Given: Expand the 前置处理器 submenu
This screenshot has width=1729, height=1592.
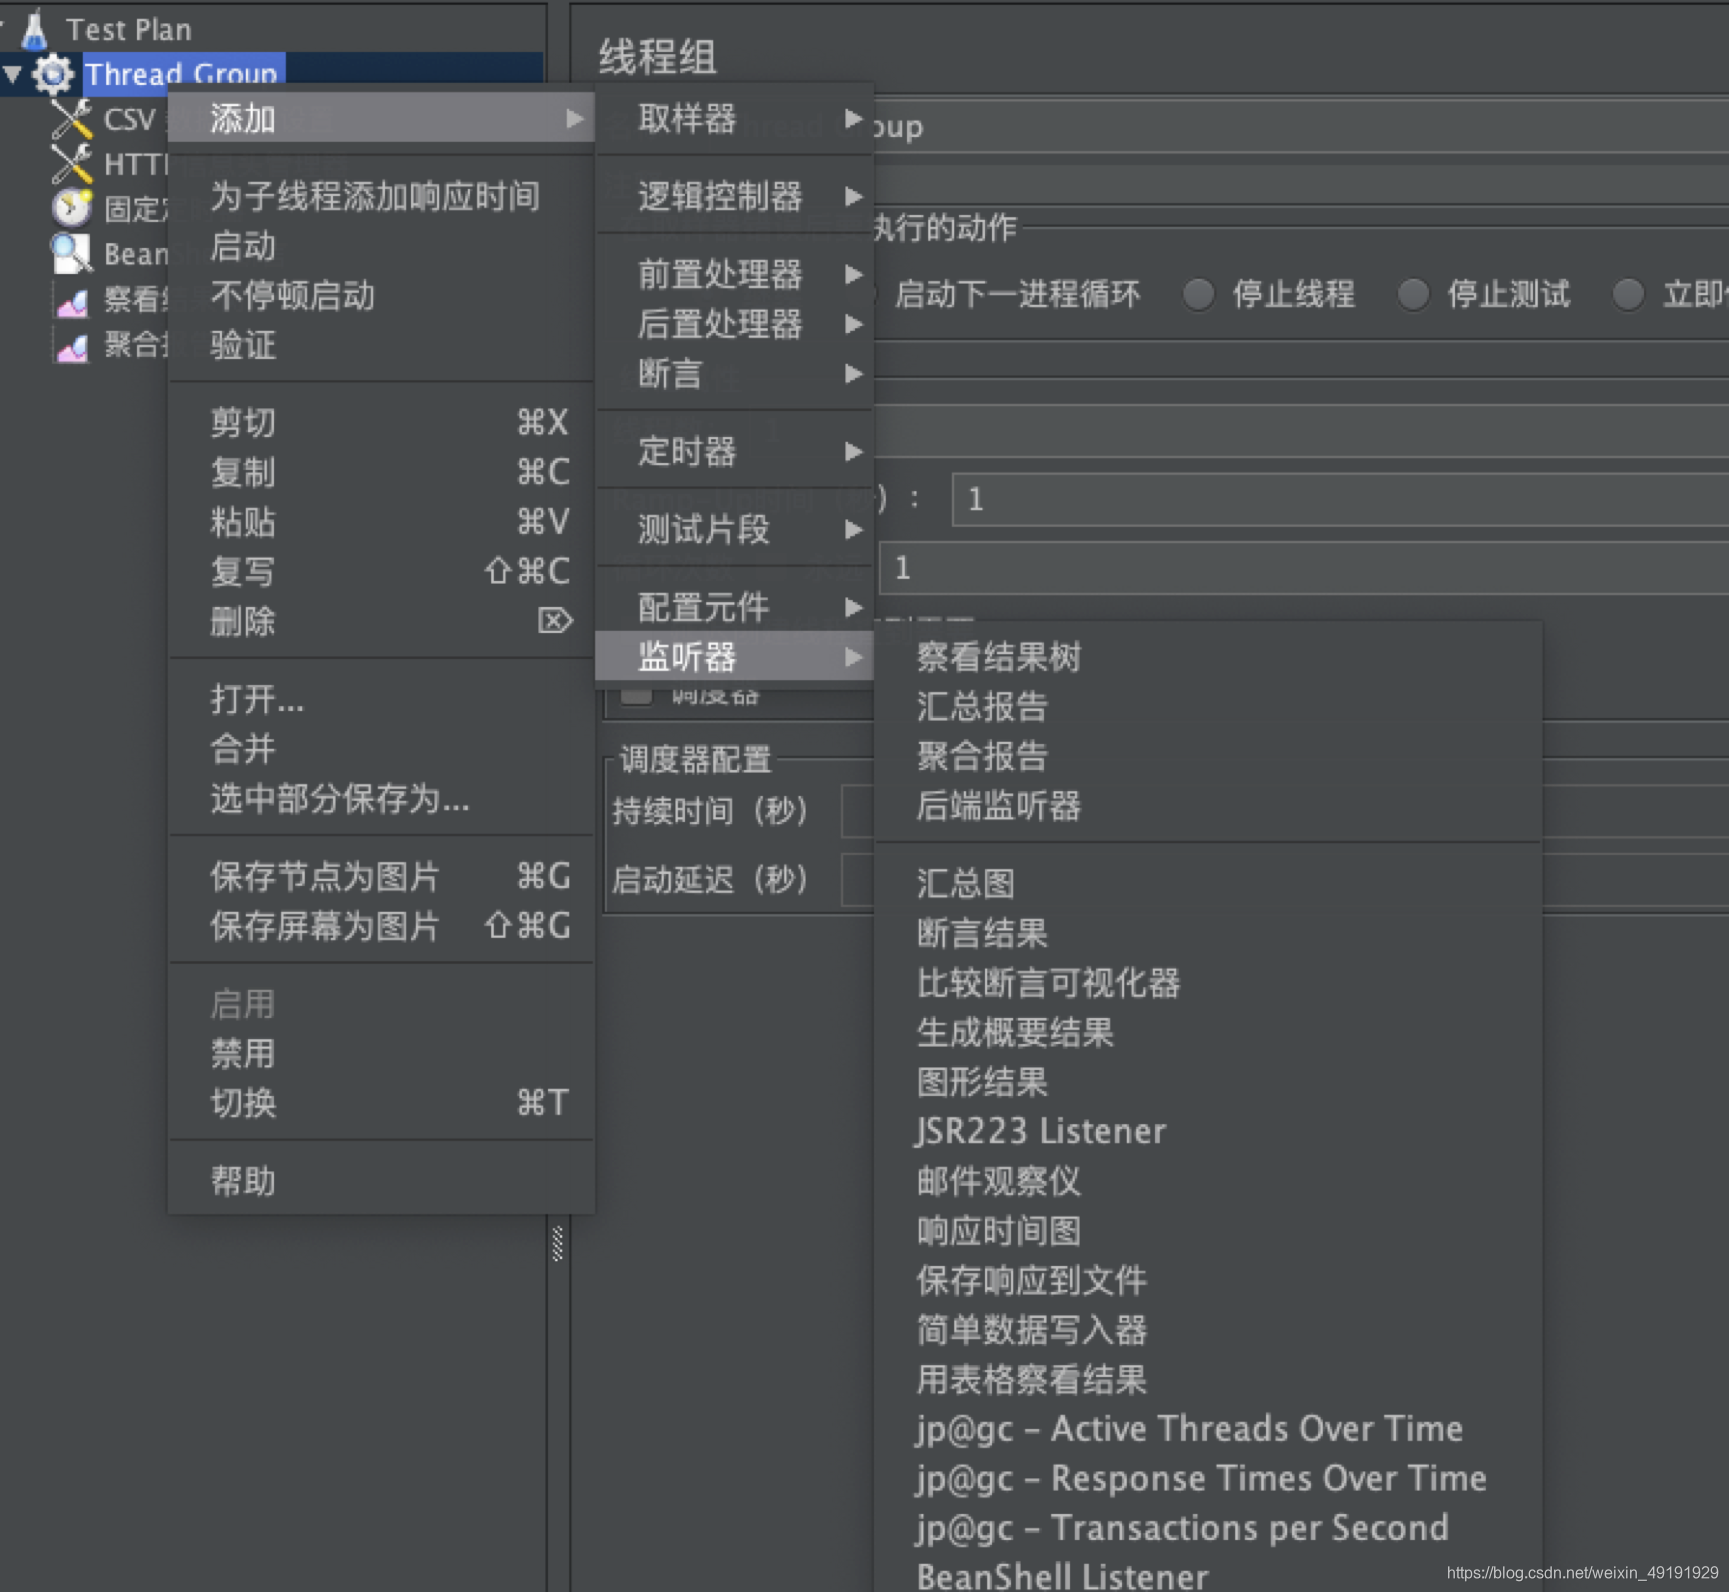Looking at the screenshot, I should tap(735, 274).
